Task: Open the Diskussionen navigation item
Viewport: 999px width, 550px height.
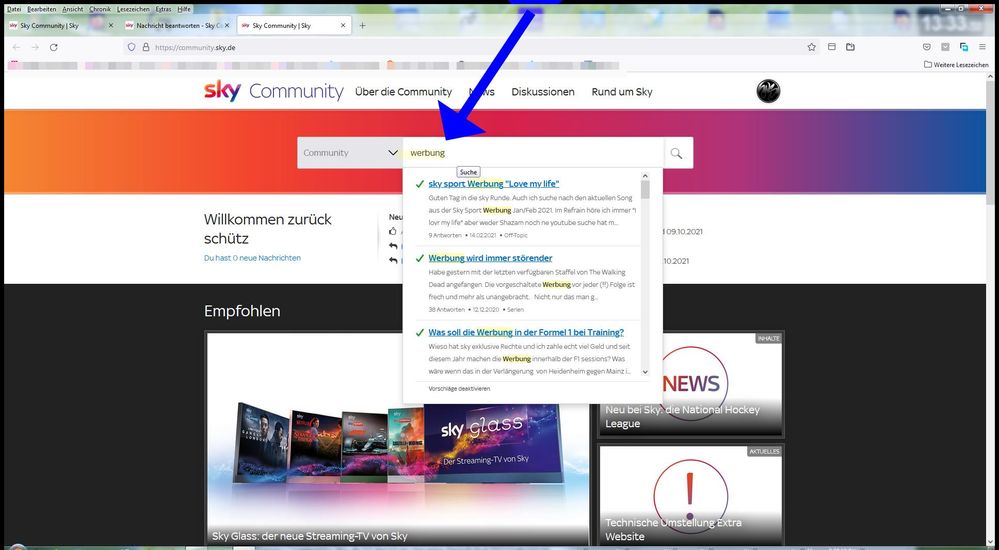Action: coord(543,92)
